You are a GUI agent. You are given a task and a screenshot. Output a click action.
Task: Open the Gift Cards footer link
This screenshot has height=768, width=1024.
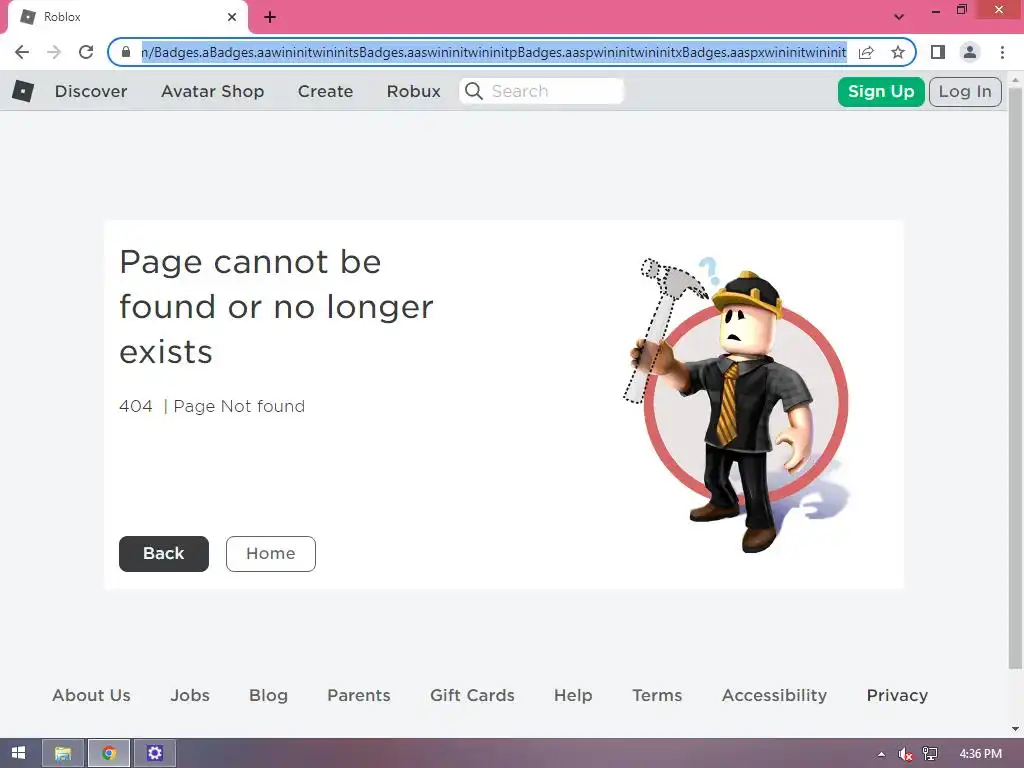tap(472, 696)
